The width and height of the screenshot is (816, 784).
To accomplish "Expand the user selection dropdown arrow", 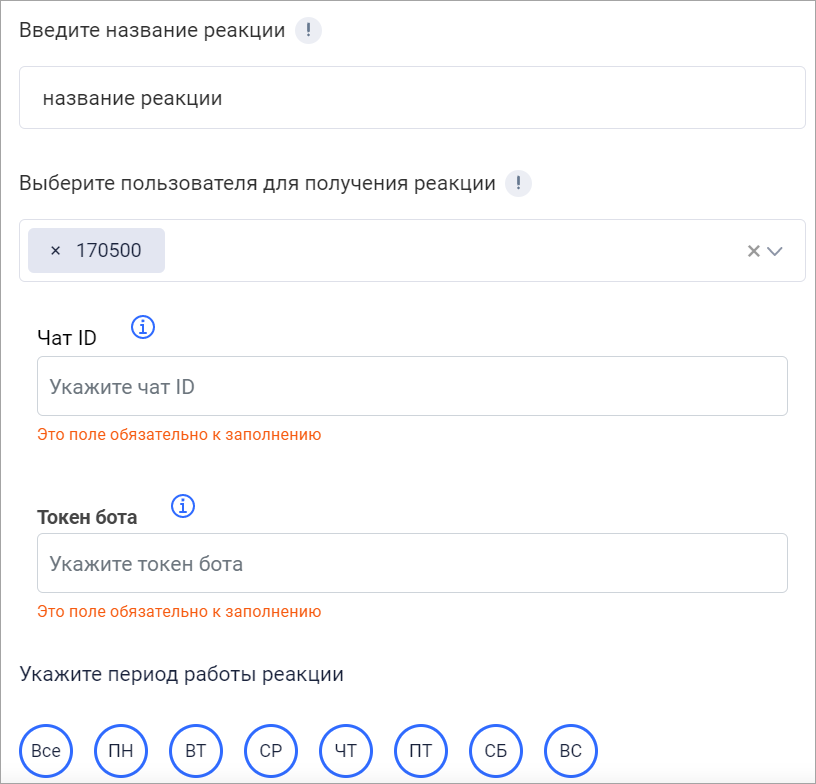I will 774,251.
